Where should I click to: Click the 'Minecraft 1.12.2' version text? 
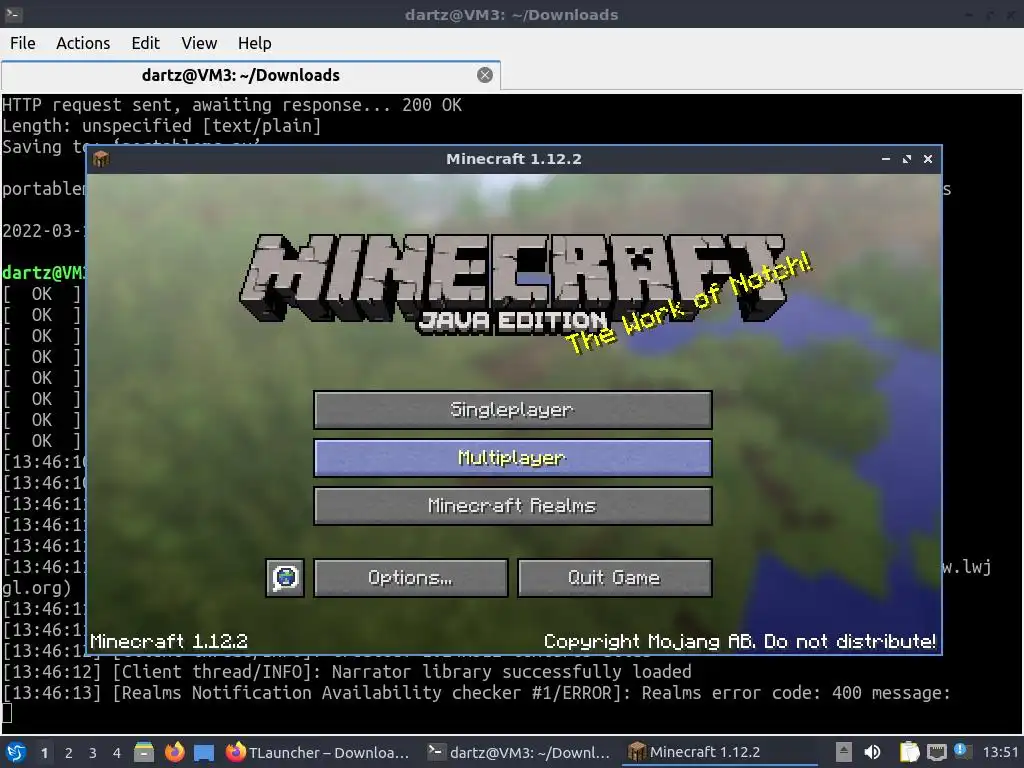168,641
